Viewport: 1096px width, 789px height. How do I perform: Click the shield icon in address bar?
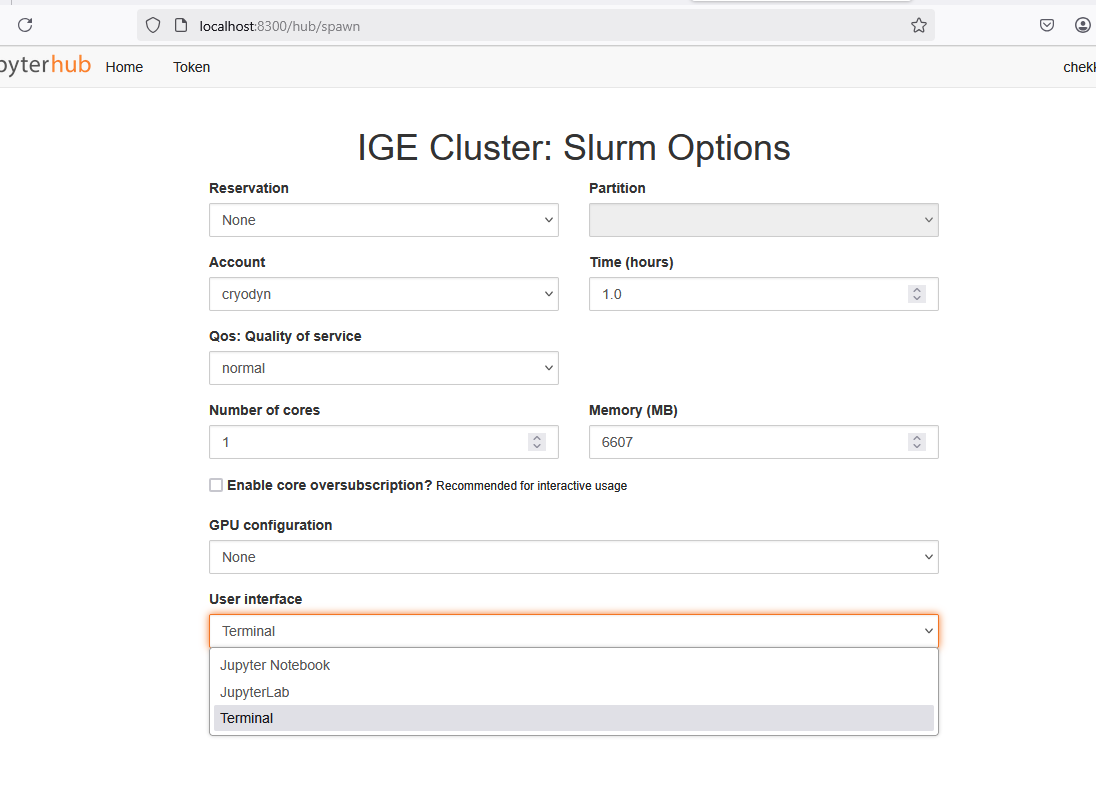point(153,26)
